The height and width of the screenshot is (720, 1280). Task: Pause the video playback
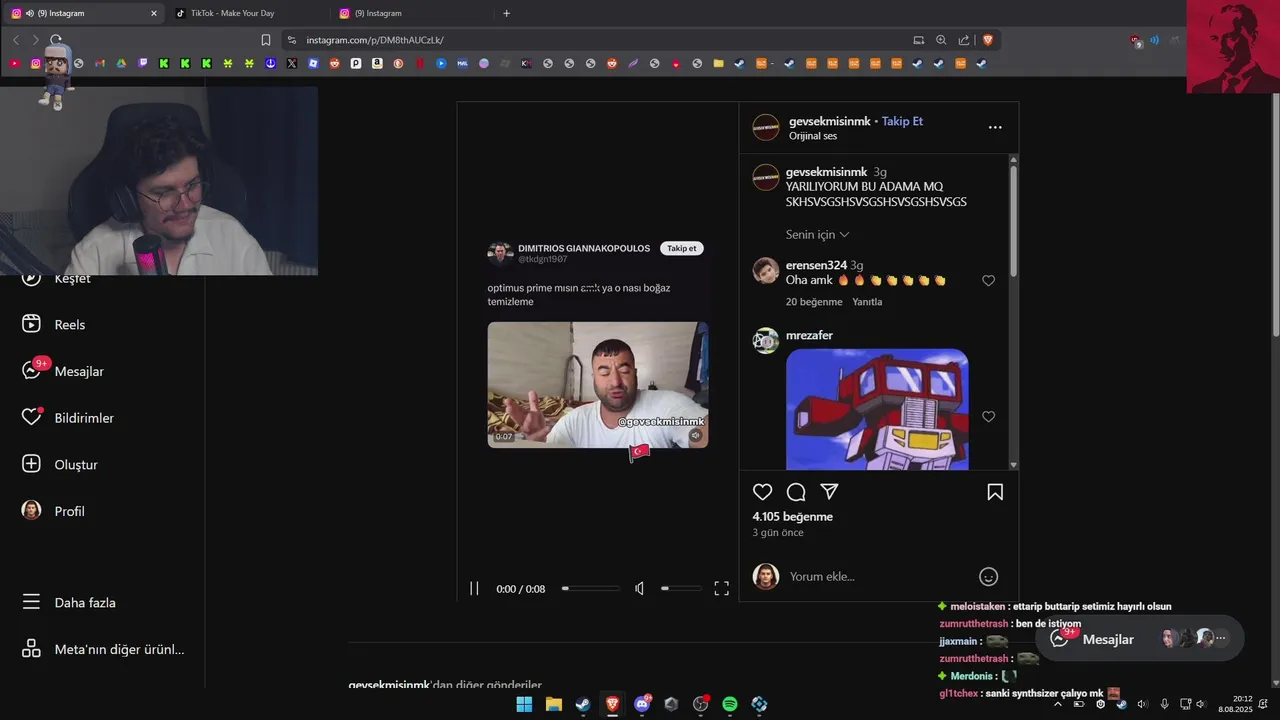click(475, 589)
